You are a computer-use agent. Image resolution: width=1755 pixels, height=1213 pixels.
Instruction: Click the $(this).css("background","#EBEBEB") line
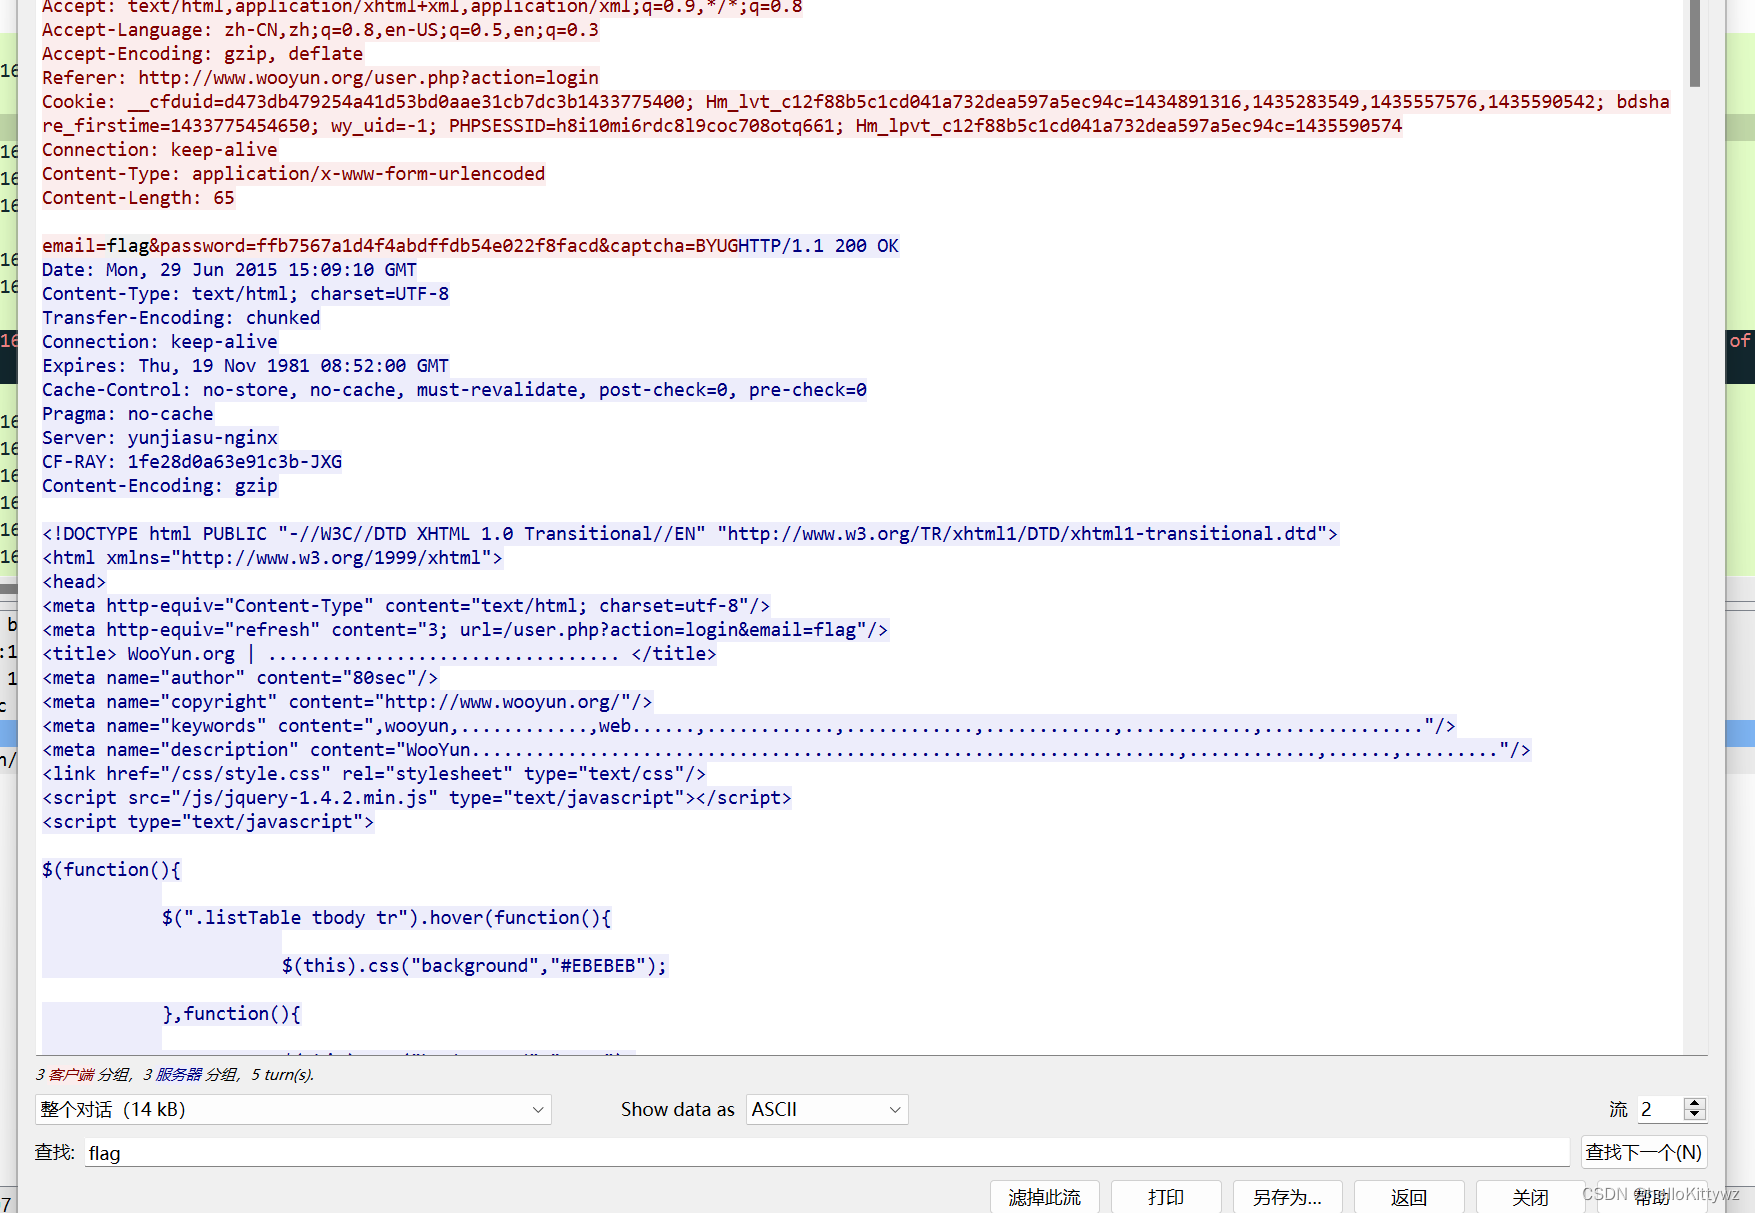(x=474, y=966)
